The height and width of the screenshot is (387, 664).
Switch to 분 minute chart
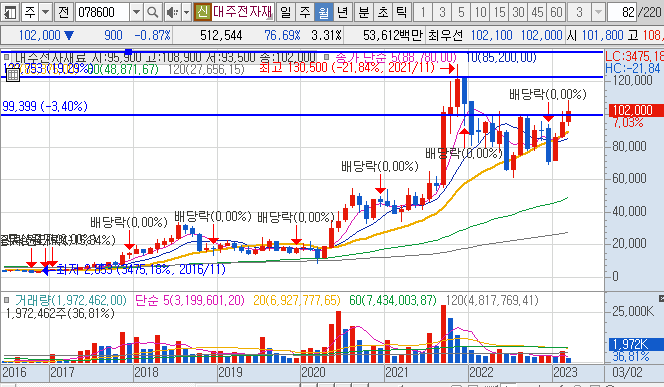363,12
